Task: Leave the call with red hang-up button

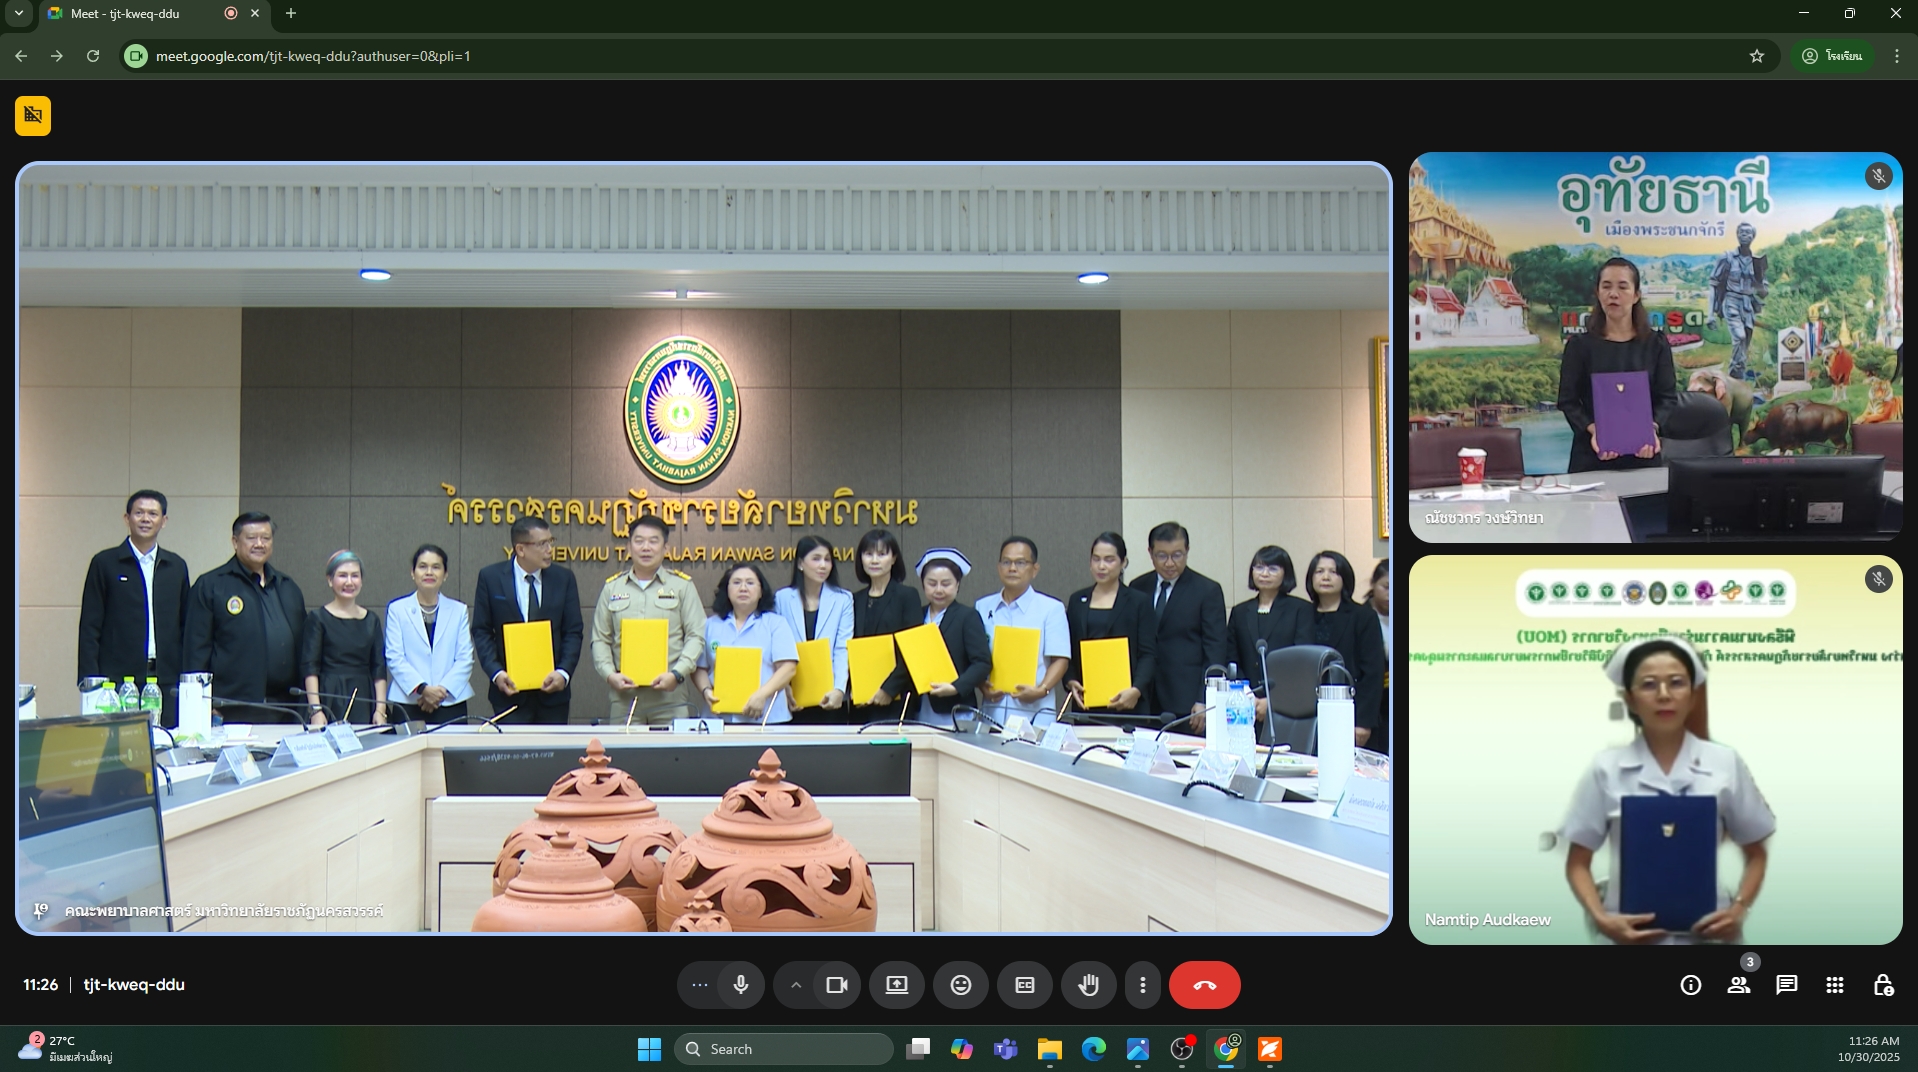Action: click(x=1204, y=985)
